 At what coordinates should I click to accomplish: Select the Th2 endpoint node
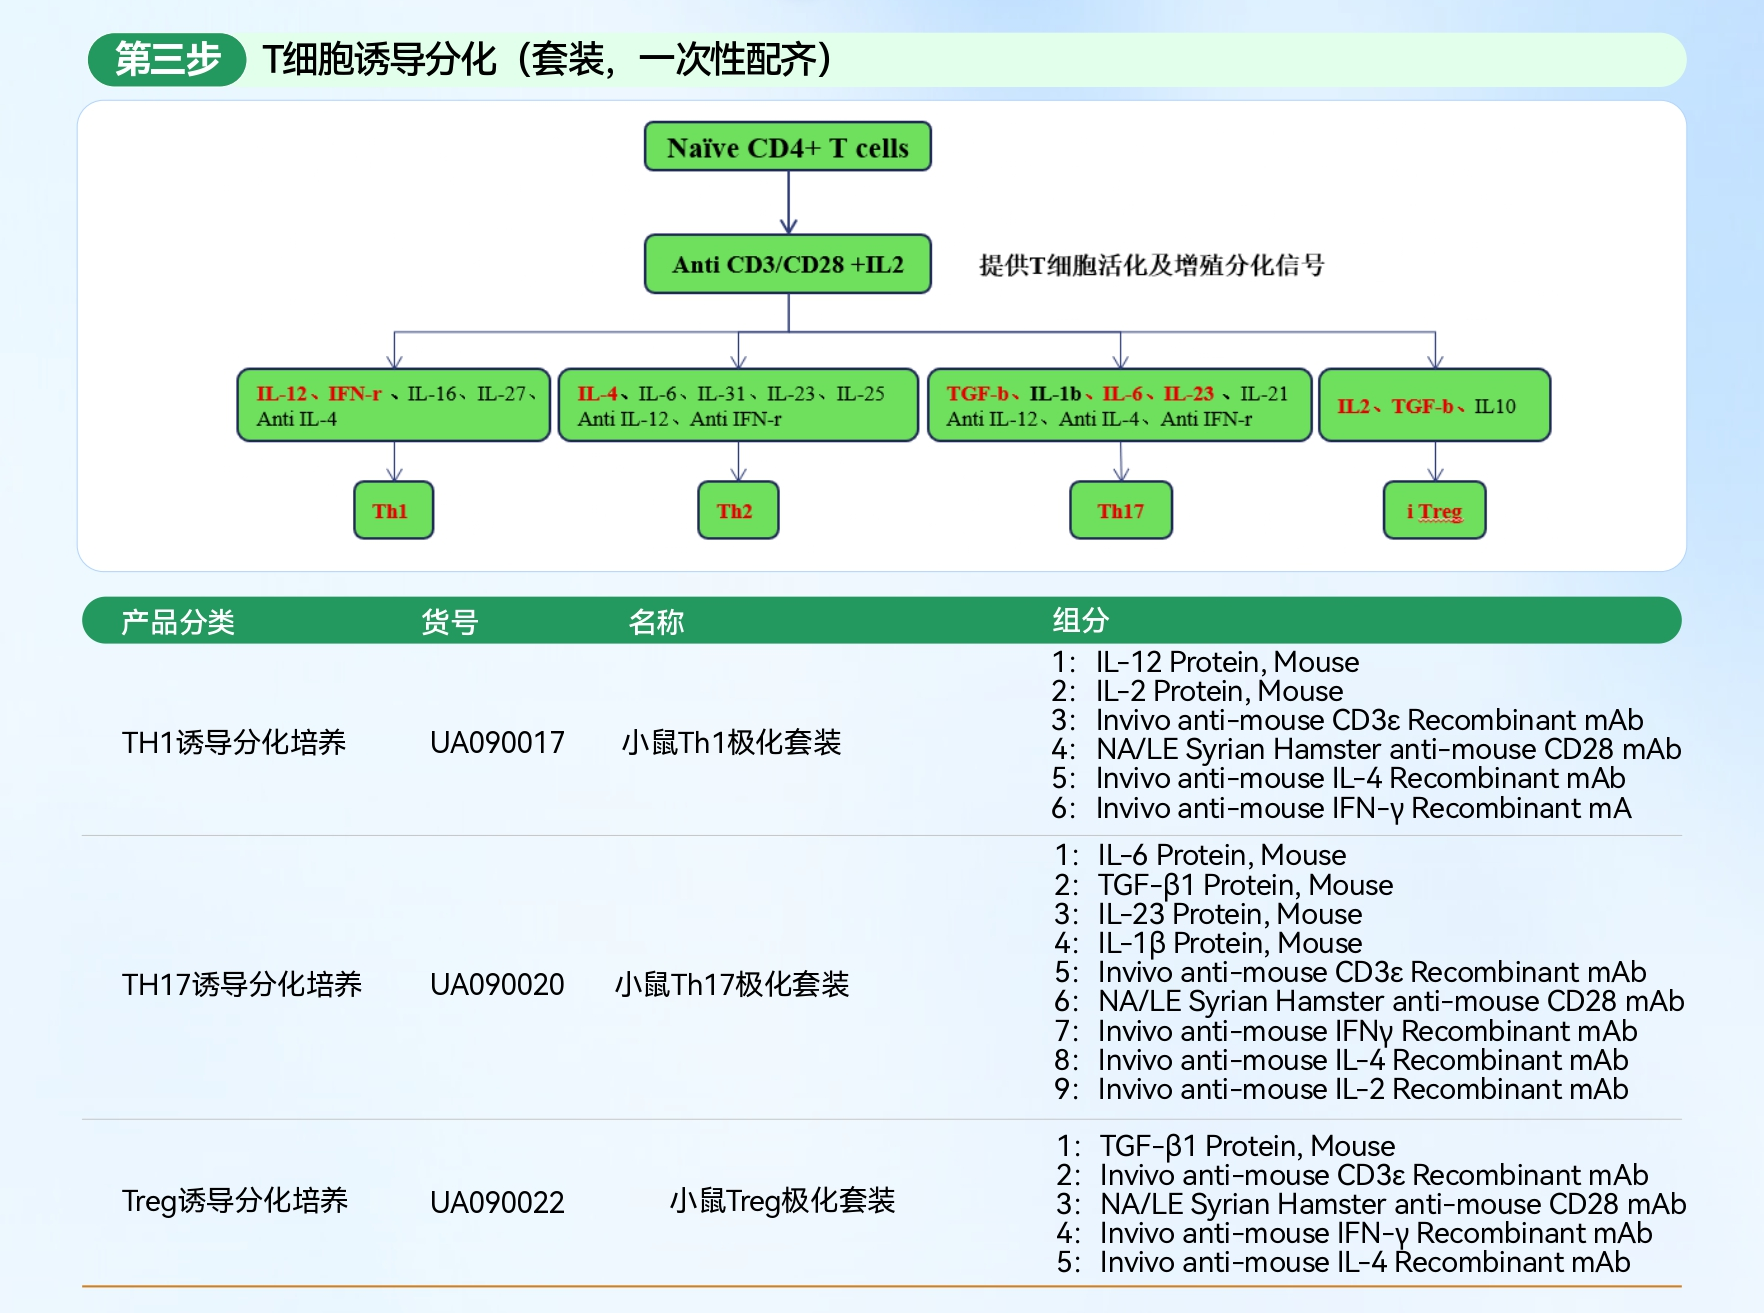click(738, 510)
